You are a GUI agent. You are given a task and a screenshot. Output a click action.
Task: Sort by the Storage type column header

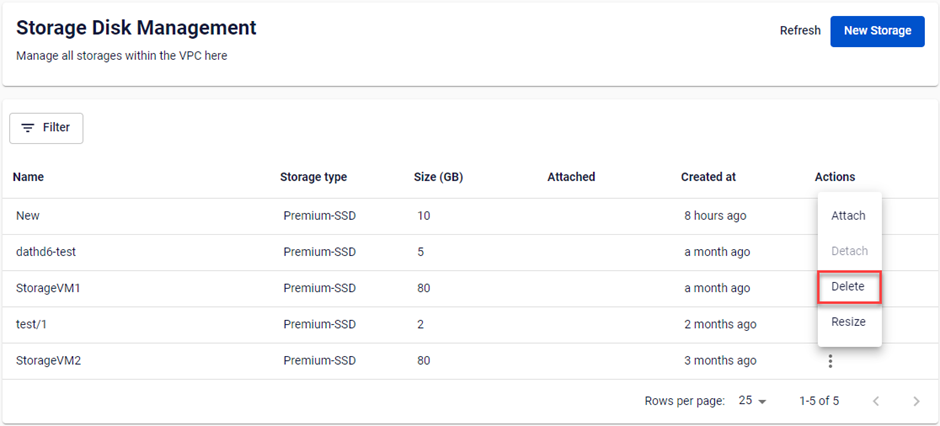pyautogui.click(x=313, y=177)
